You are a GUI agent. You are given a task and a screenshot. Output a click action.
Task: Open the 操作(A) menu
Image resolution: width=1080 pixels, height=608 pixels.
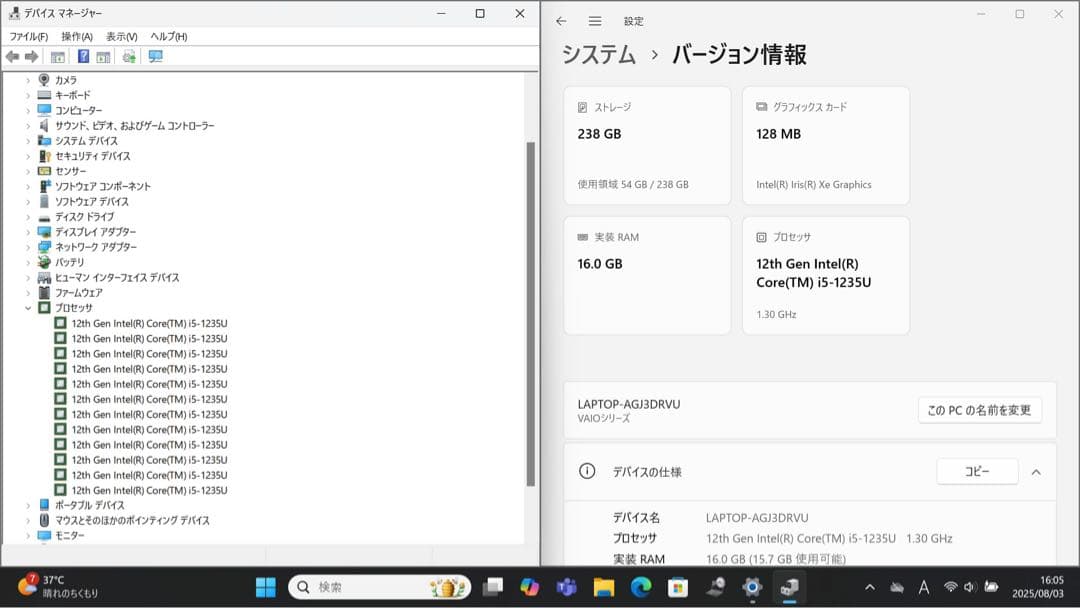point(76,36)
